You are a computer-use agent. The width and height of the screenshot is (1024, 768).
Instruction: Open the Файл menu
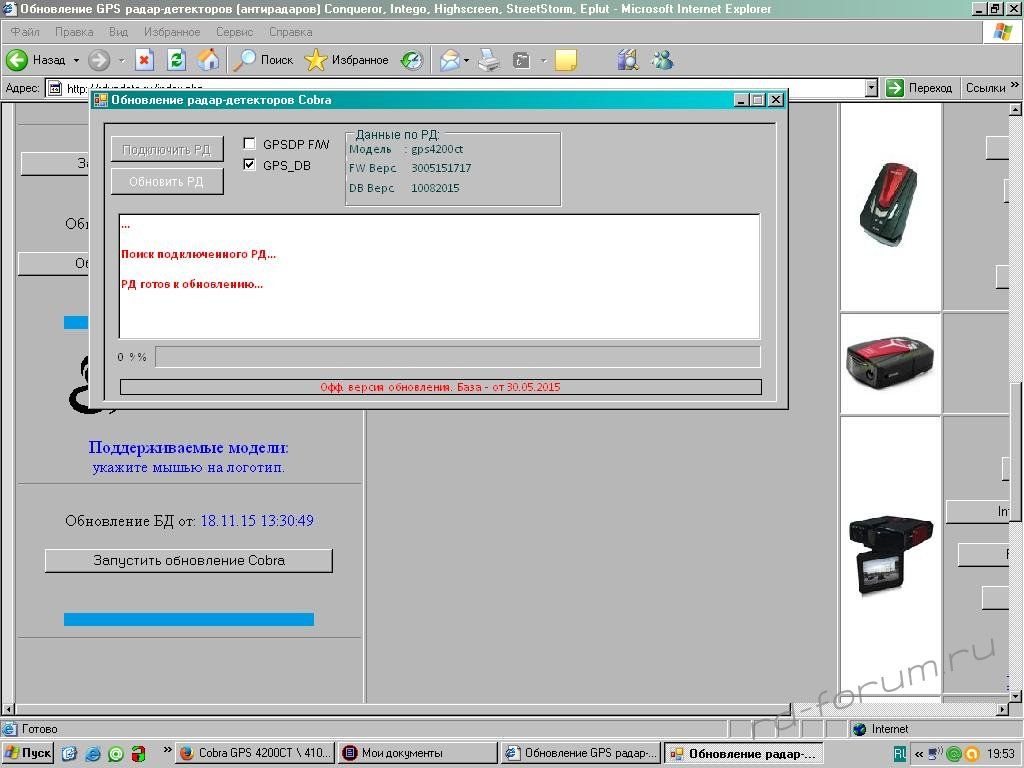tap(25, 31)
